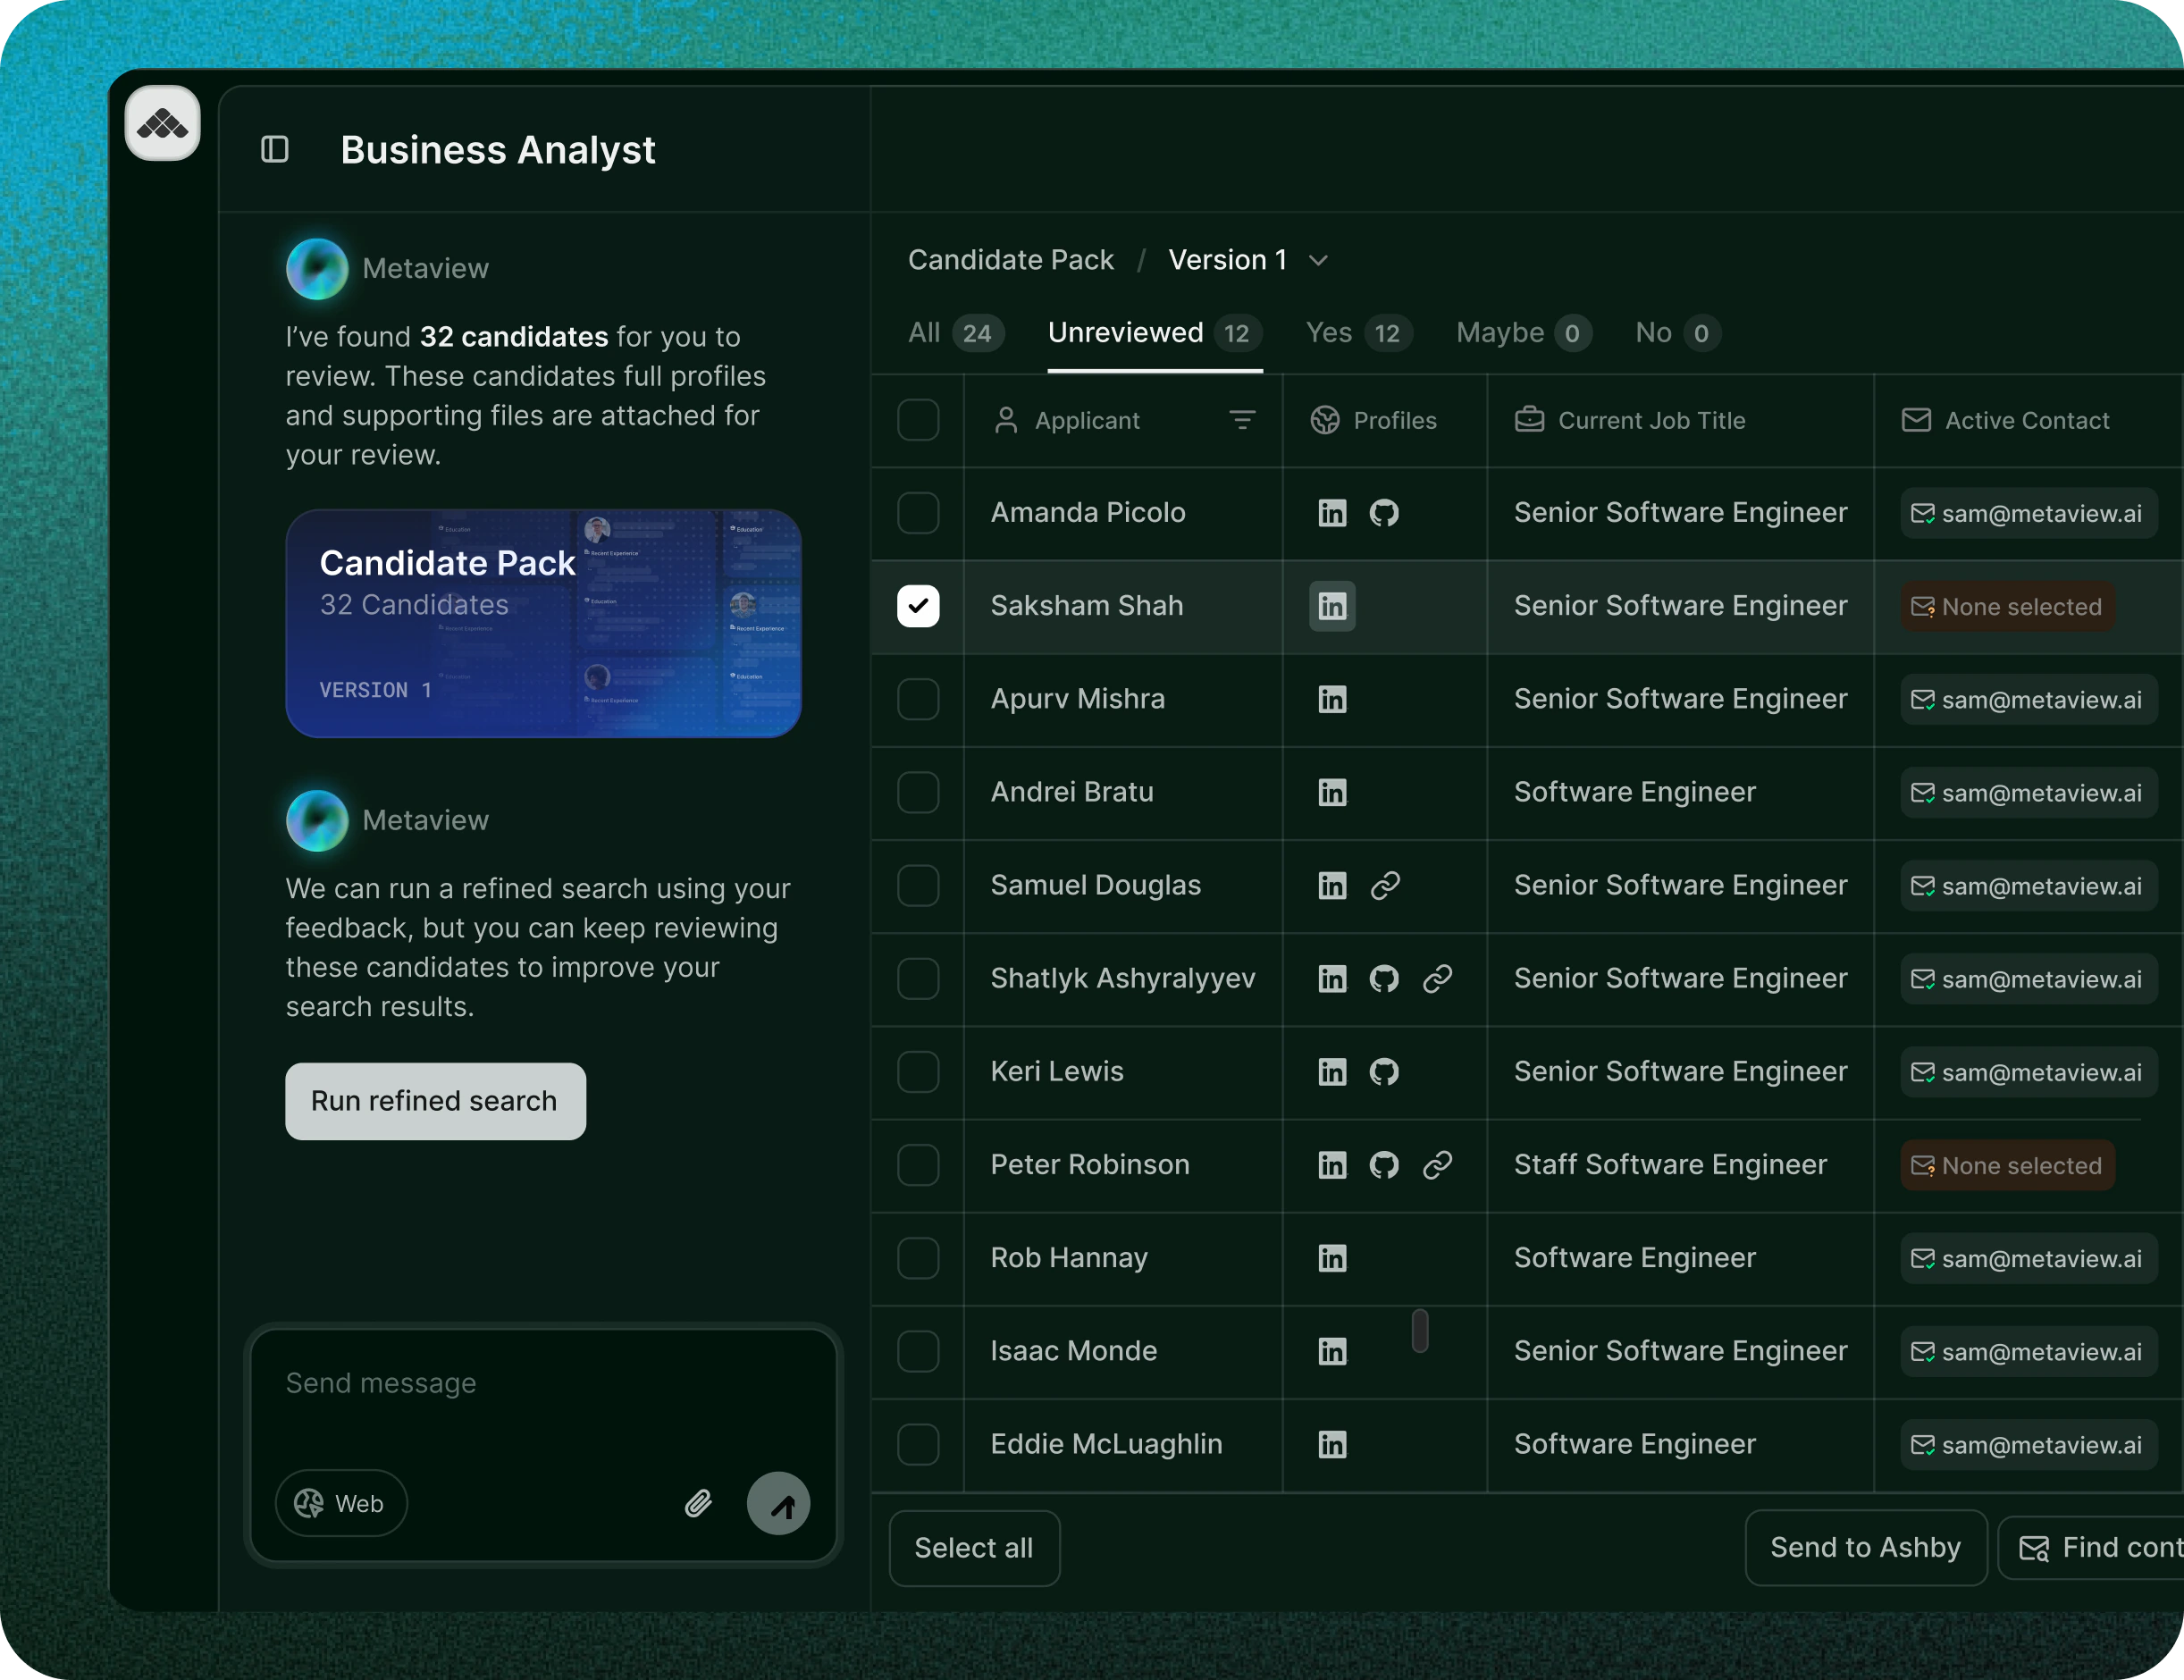Check Andrei Bratu's row checkbox
The width and height of the screenshot is (2184, 1680).
[x=918, y=792]
